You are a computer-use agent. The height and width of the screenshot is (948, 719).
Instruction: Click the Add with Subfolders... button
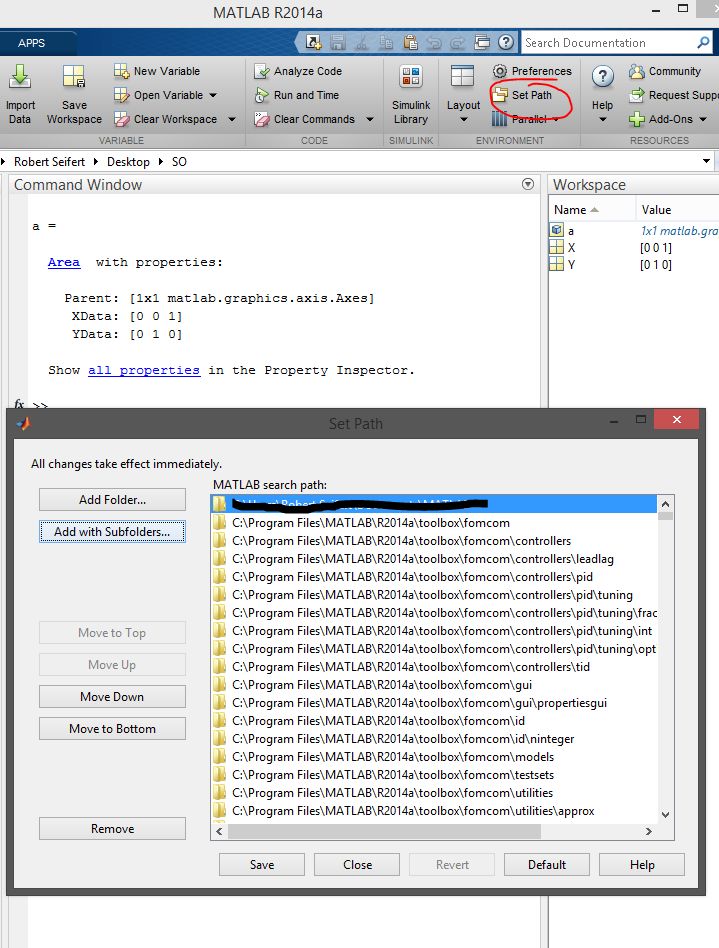112,532
